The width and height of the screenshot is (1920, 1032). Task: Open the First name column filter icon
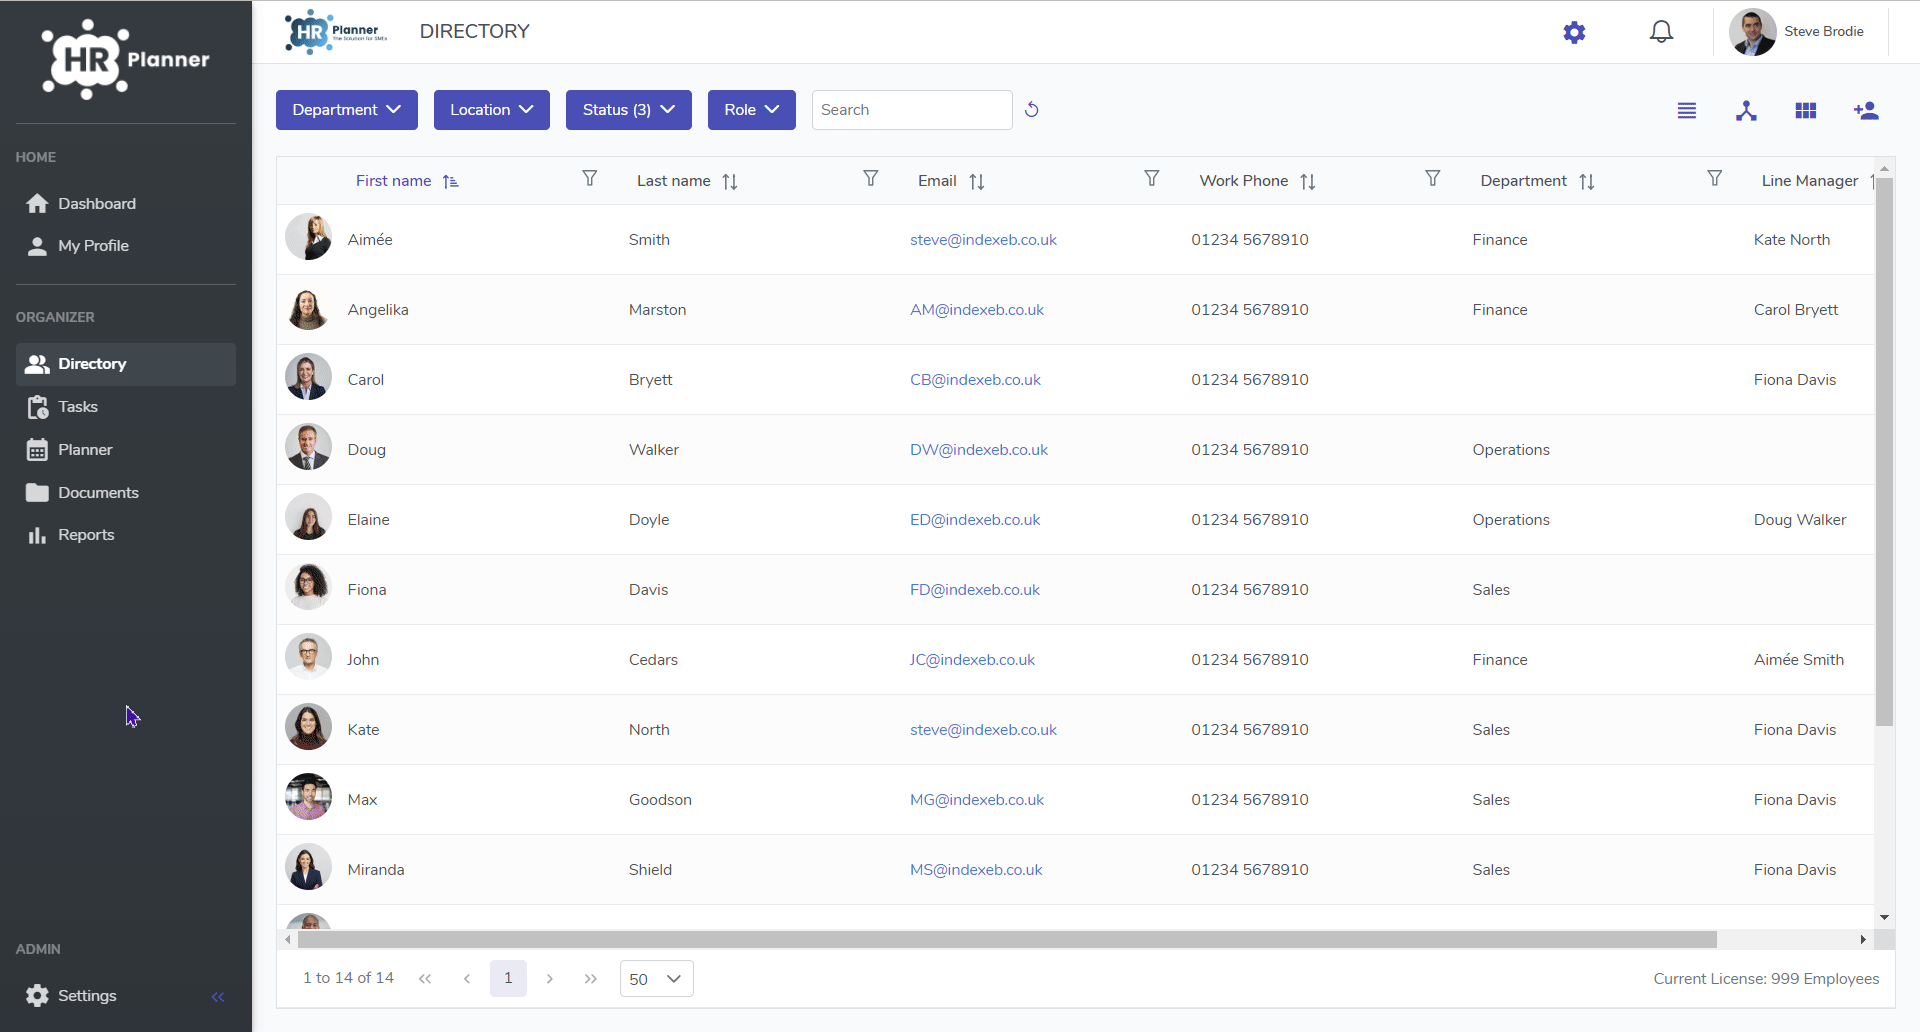[x=590, y=179]
